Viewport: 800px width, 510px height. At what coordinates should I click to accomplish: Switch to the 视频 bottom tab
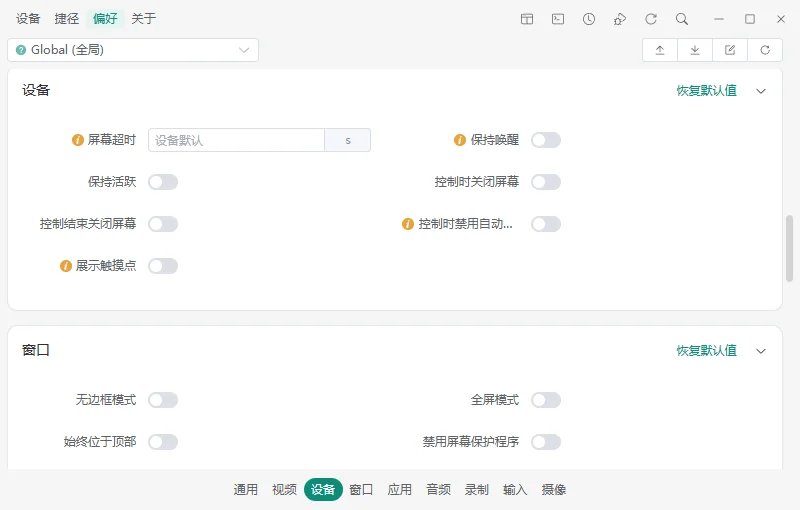click(284, 490)
